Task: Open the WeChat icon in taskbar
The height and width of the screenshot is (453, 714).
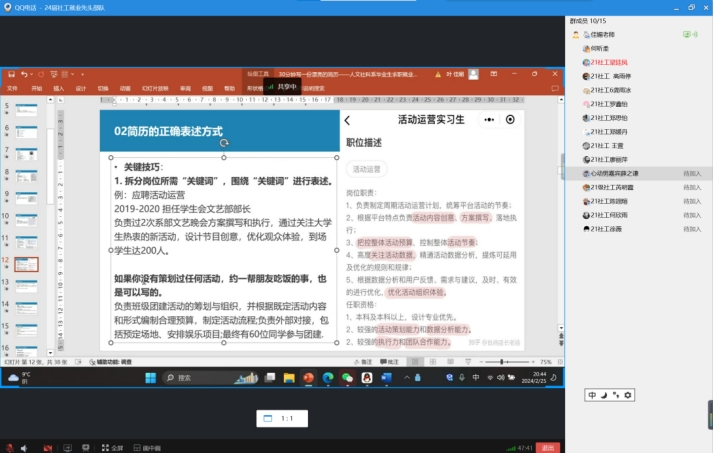Action: click(347, 378)
